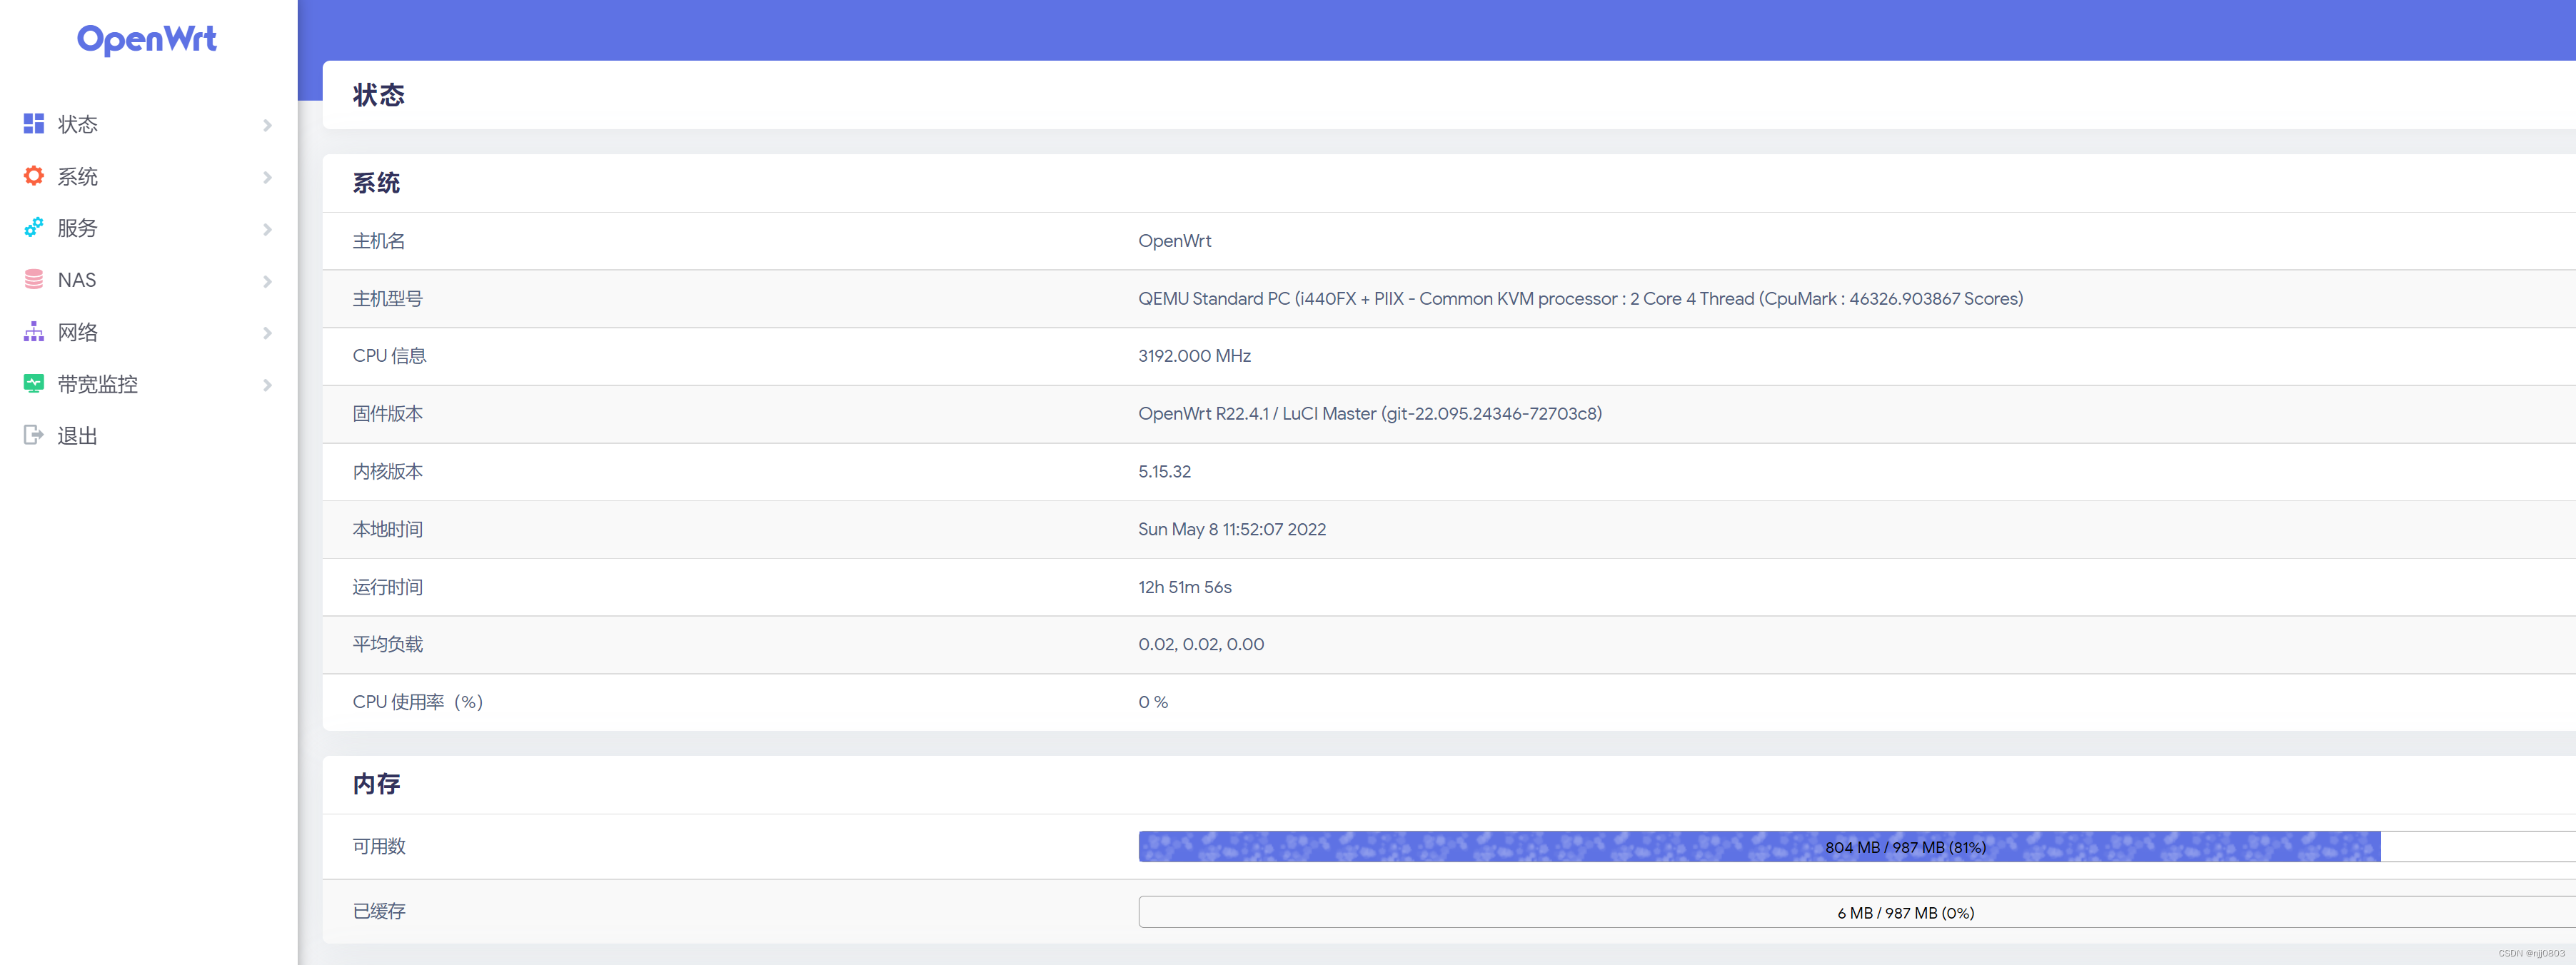
Task: Click the network topology icon
Action: coord(34,332)
